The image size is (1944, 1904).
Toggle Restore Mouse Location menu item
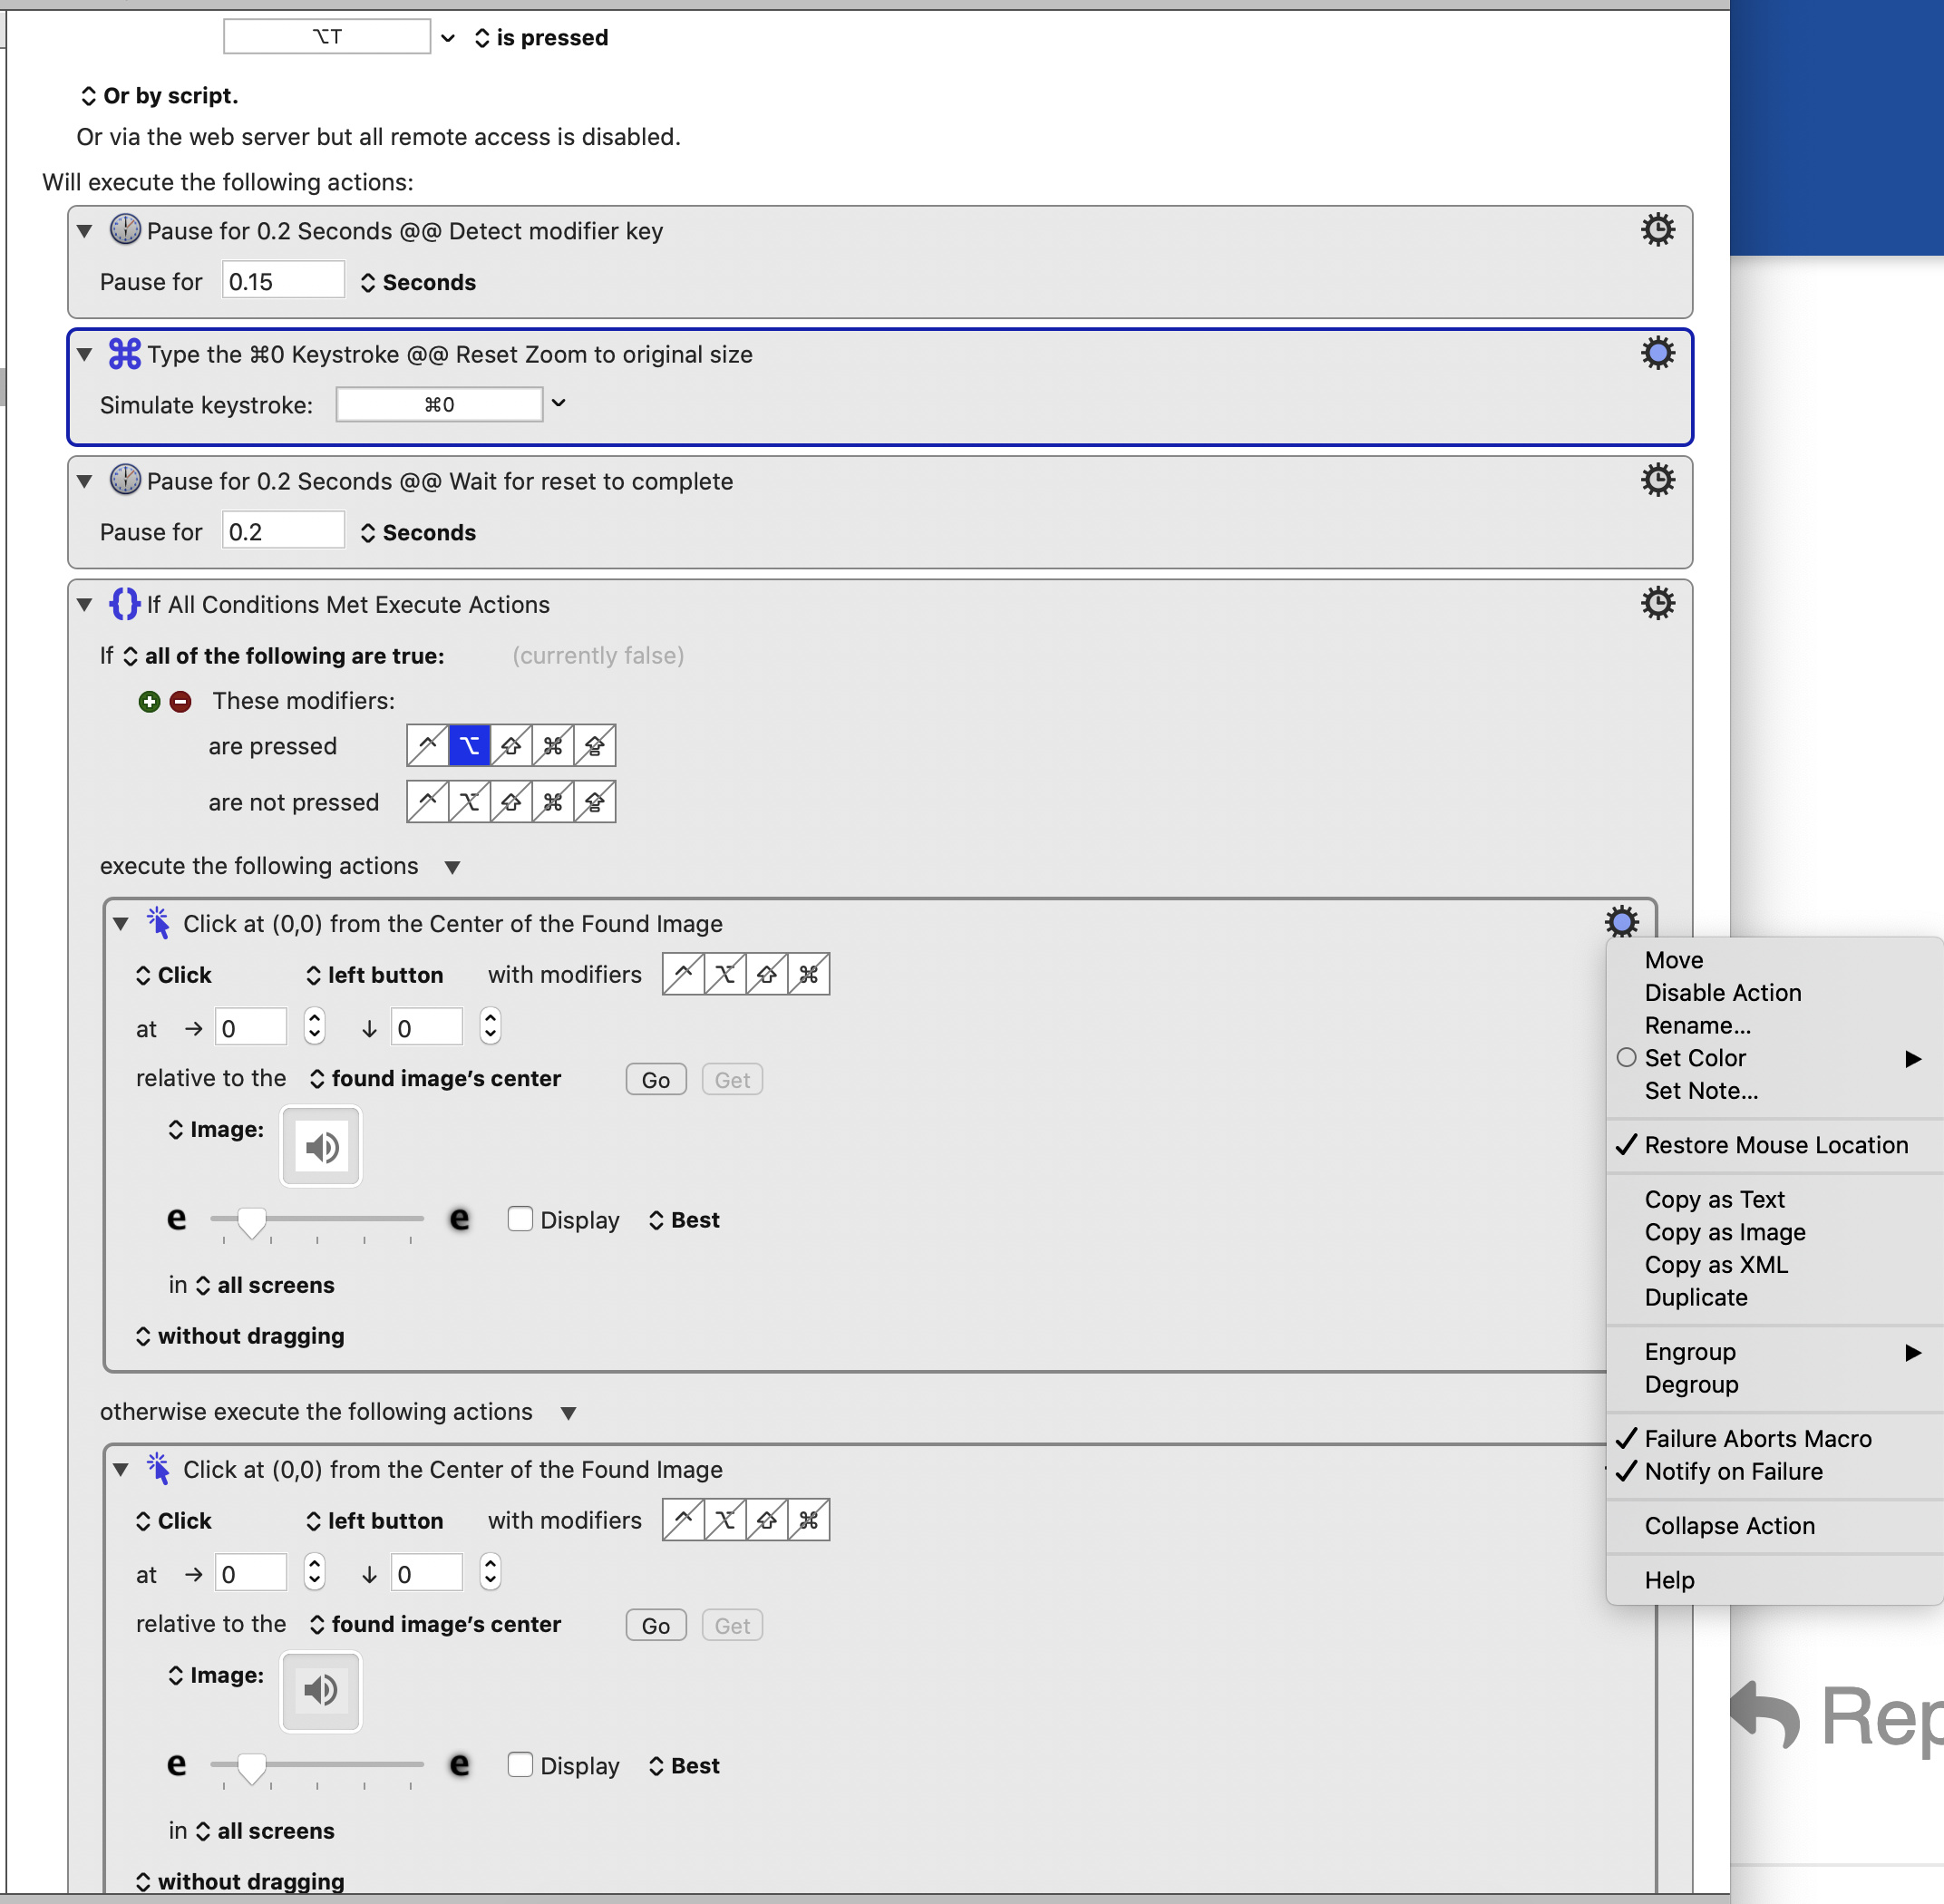click(x=1775, y=1145)
